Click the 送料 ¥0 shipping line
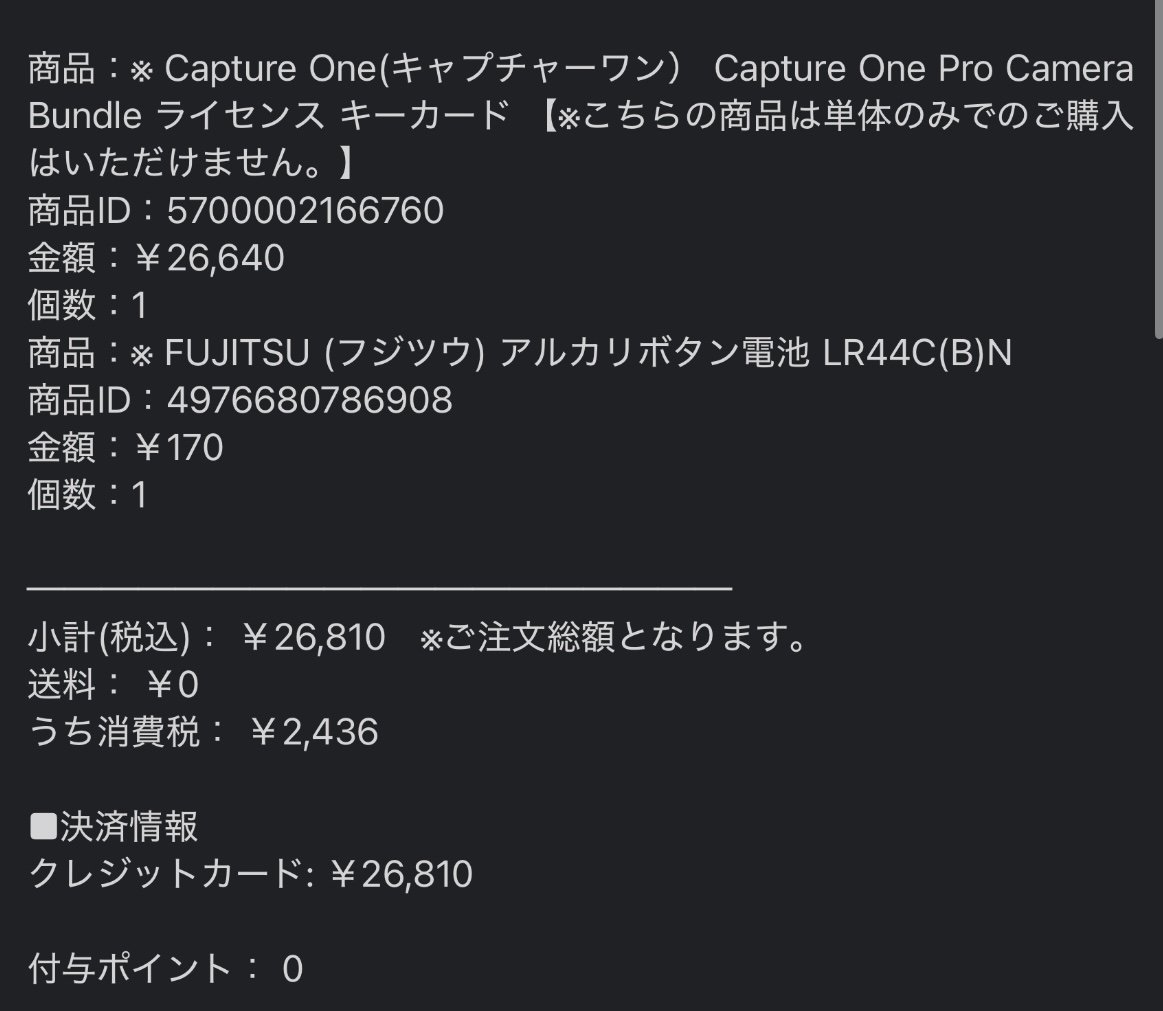Viewport: 1163px width, 1011px height. (x=114, y=685)
